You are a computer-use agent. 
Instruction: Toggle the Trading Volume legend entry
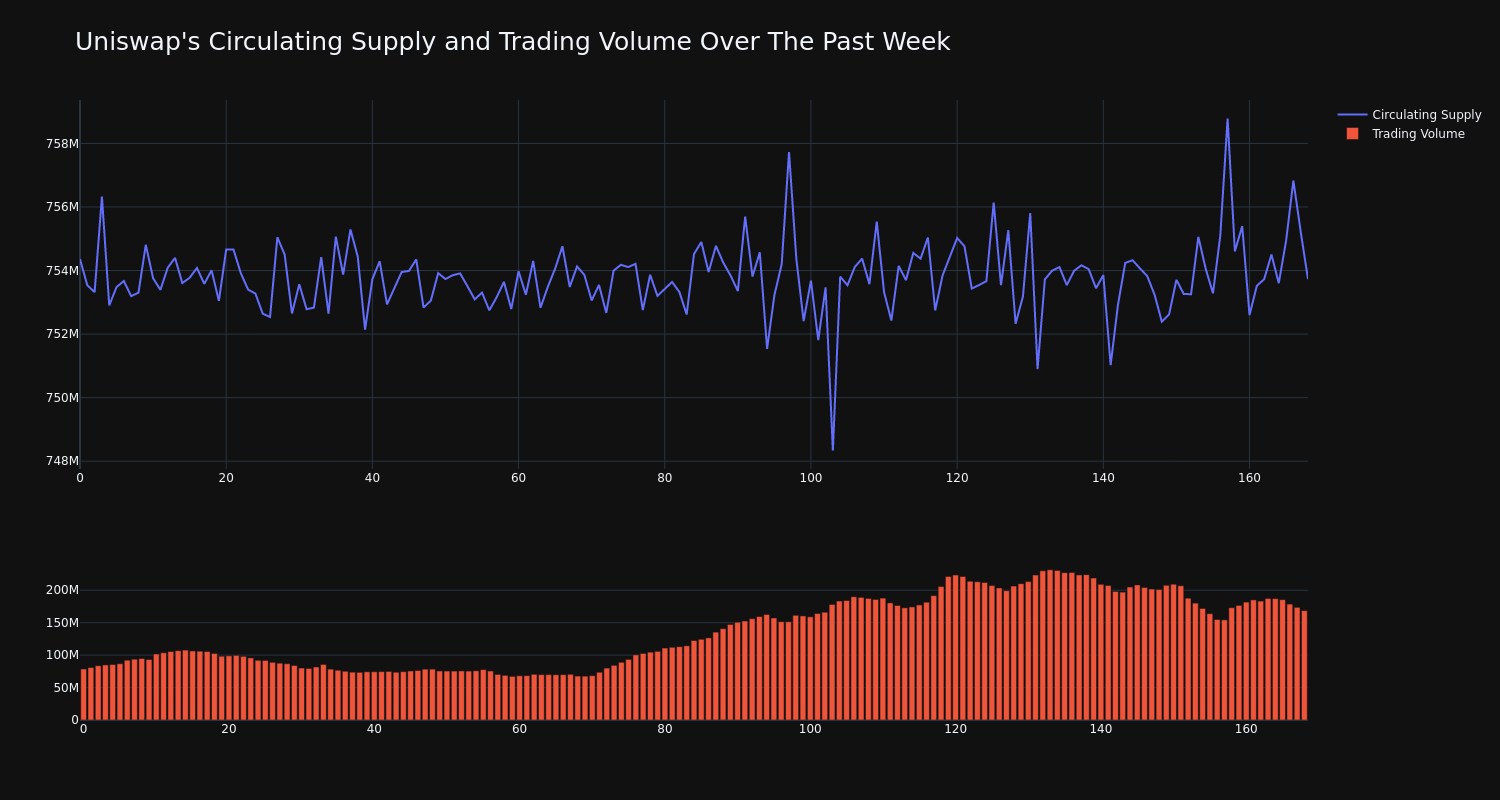[x=1409, y=134]
